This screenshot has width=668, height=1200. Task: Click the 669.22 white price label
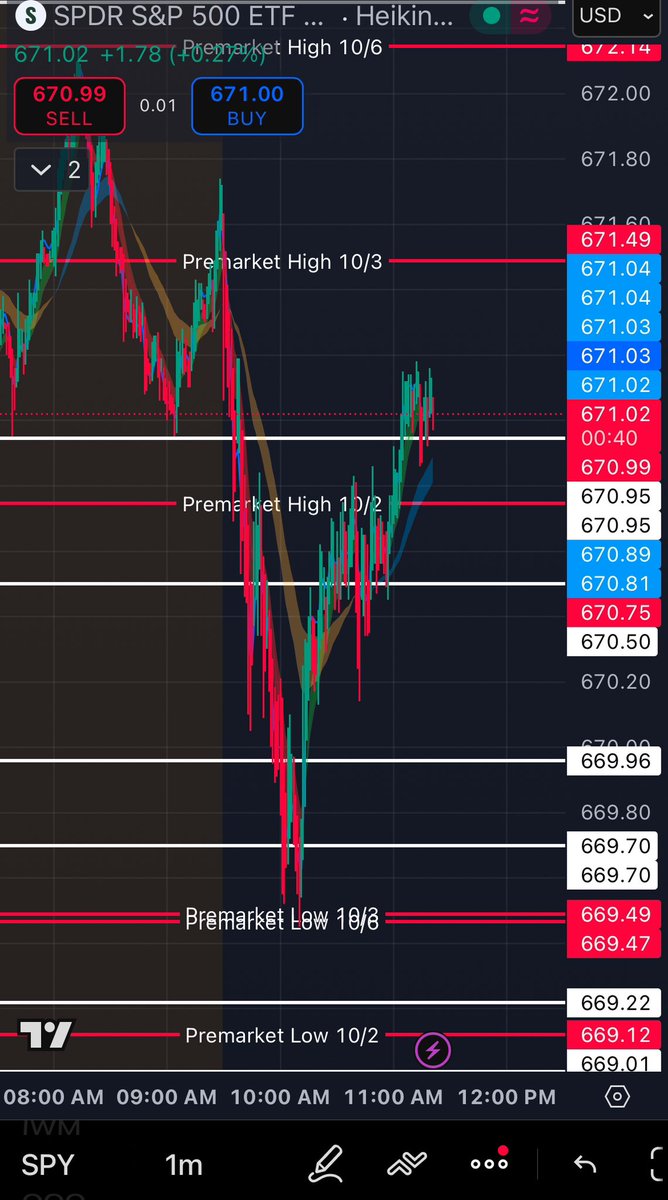pos(614,1003)
